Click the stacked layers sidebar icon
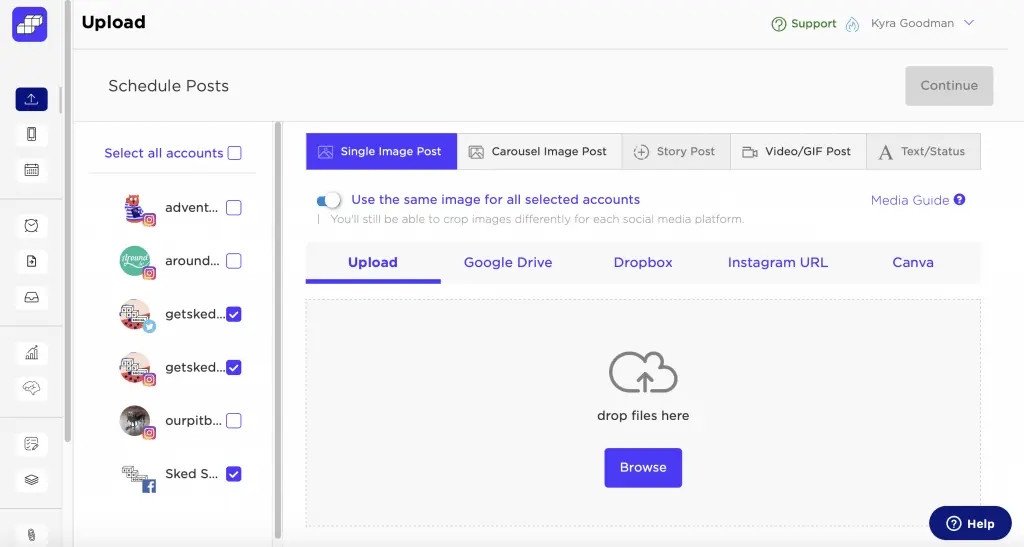 pos(31,479)
